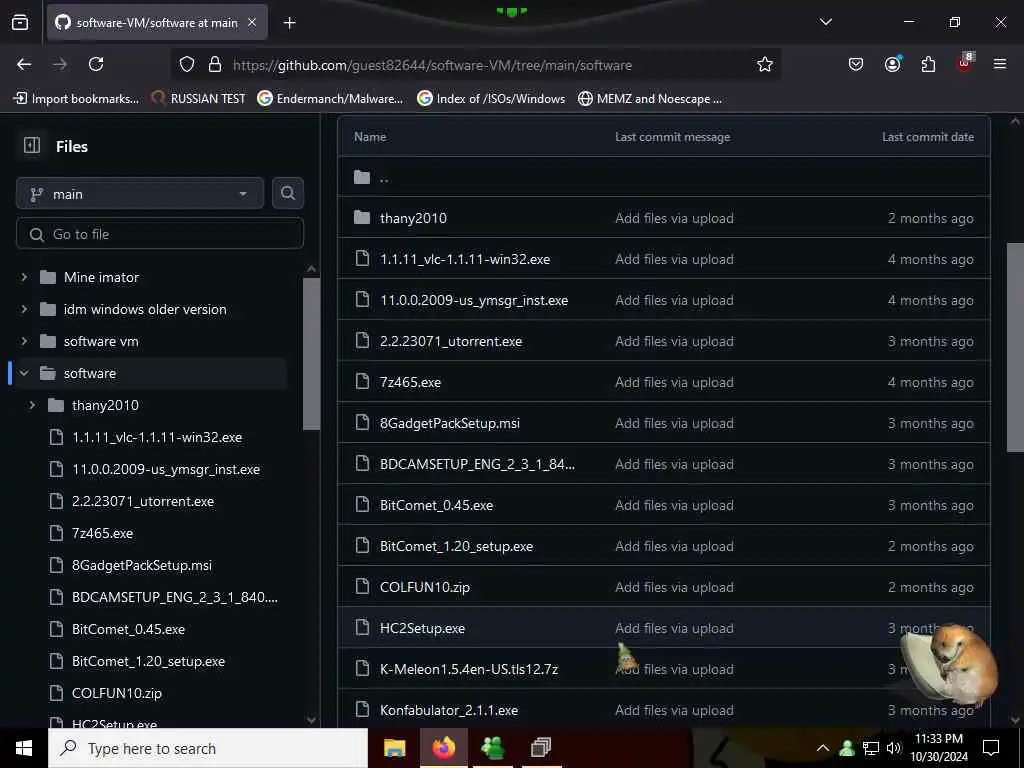File tree scrollbar thumb
Screen dimensions: 1024x768
312,353
